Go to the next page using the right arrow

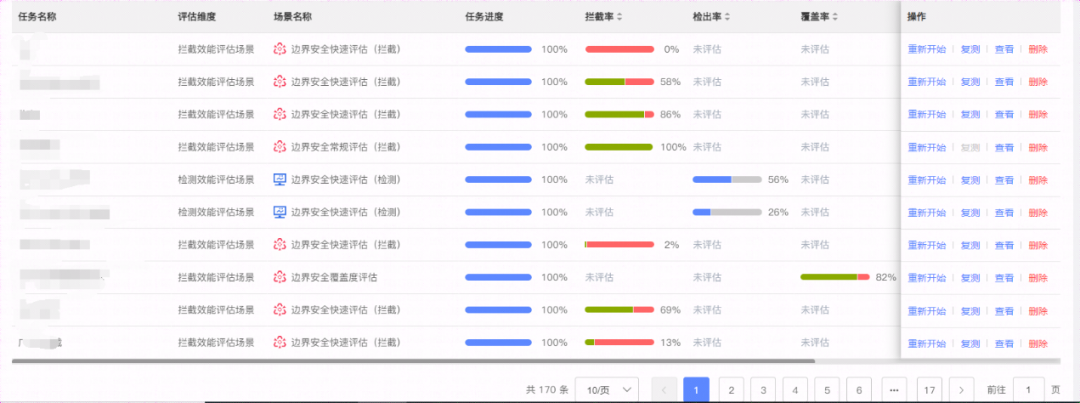pos(961,389)
